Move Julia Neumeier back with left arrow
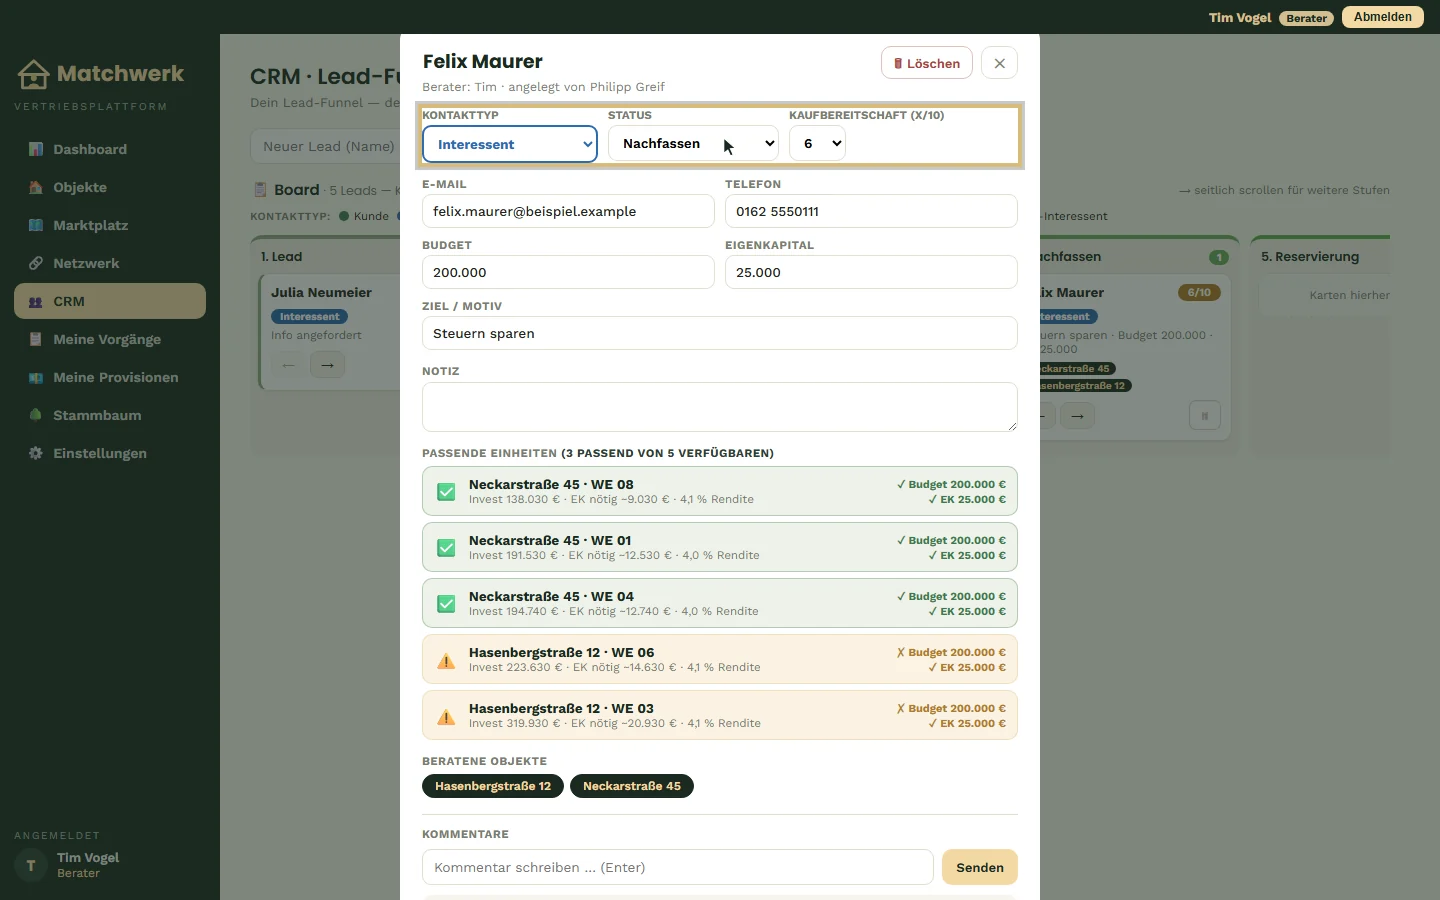This screenshot has height=900, width=1440. tap(289, 365)
